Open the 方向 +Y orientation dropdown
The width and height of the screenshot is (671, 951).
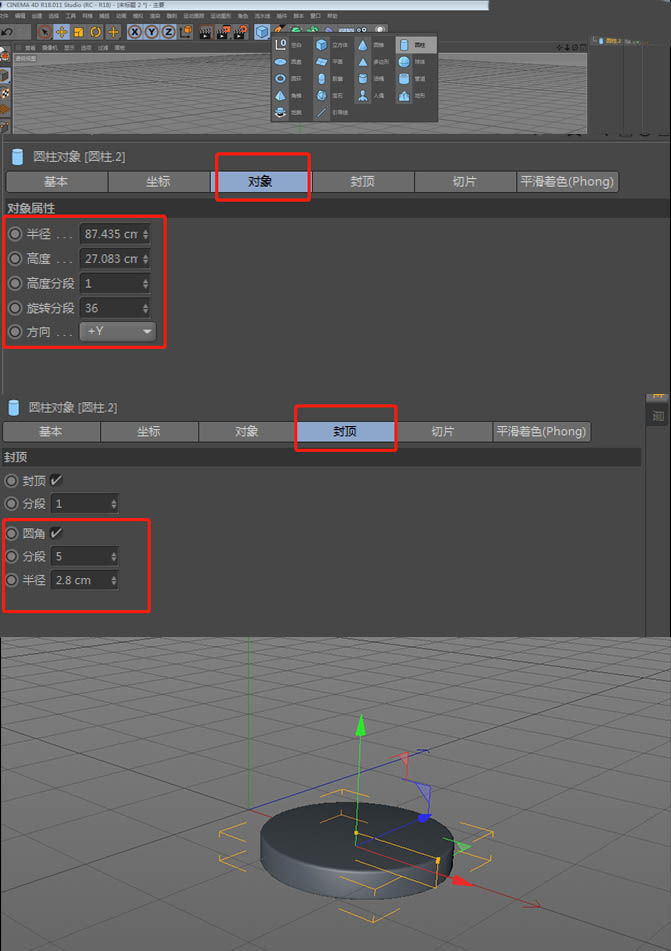(118, 332)
